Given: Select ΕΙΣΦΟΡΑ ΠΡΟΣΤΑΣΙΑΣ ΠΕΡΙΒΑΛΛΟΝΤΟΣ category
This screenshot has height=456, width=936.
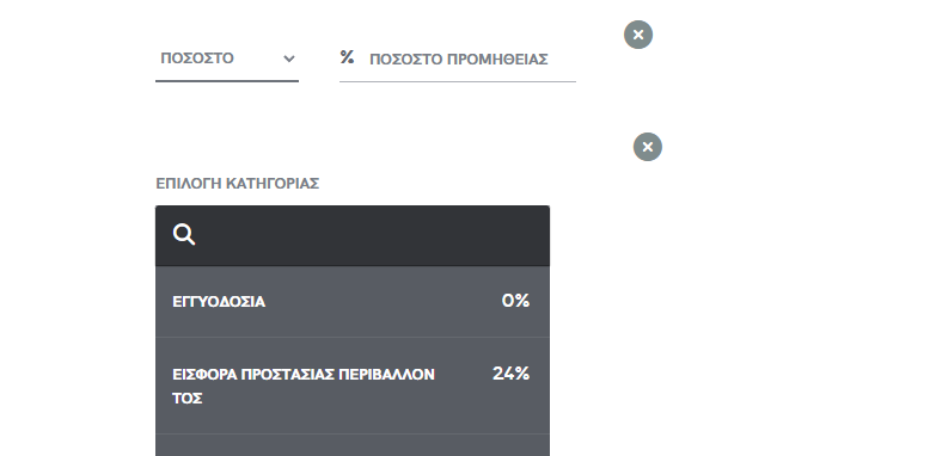Looking at the screenshot, I should (352, 386).
